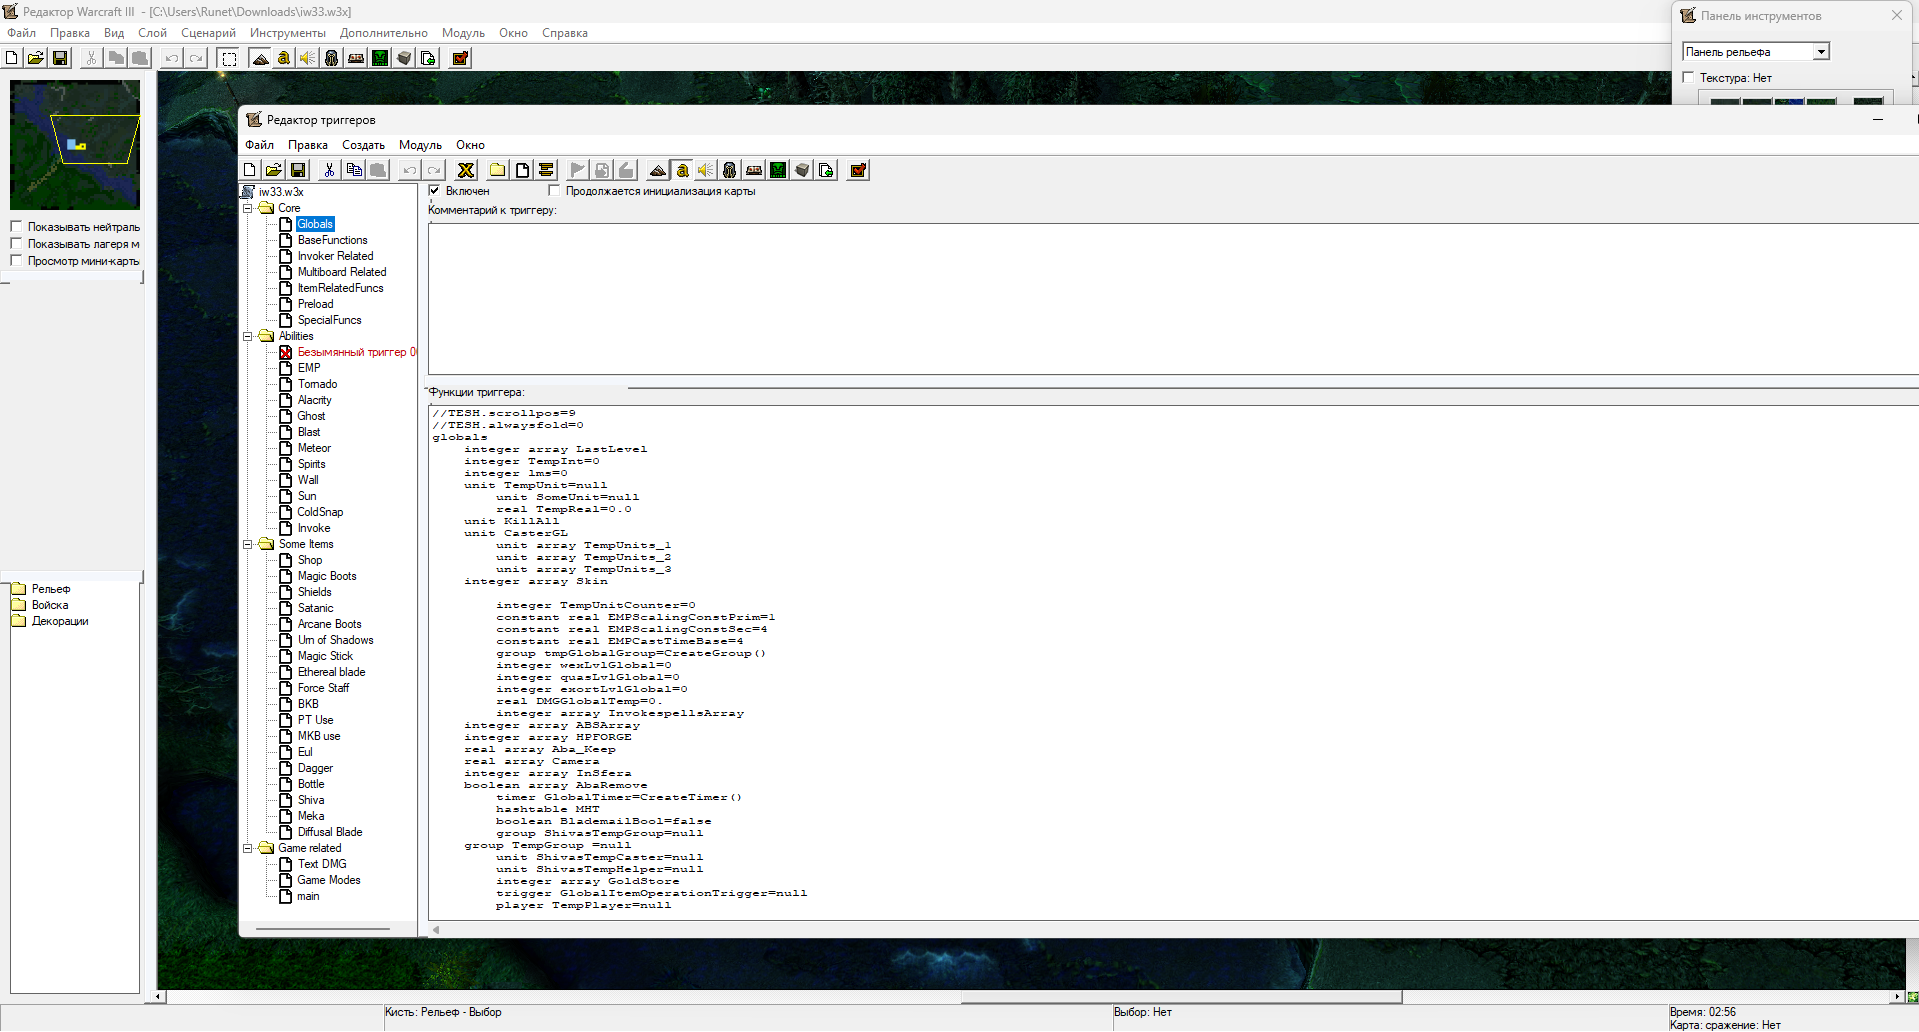This screenshot has width=1919, height=1032.
Task: Toggle 'Текстура: Нет' checkbox in tool panel
Action: pyautogui.click(x=1688, y=77)
